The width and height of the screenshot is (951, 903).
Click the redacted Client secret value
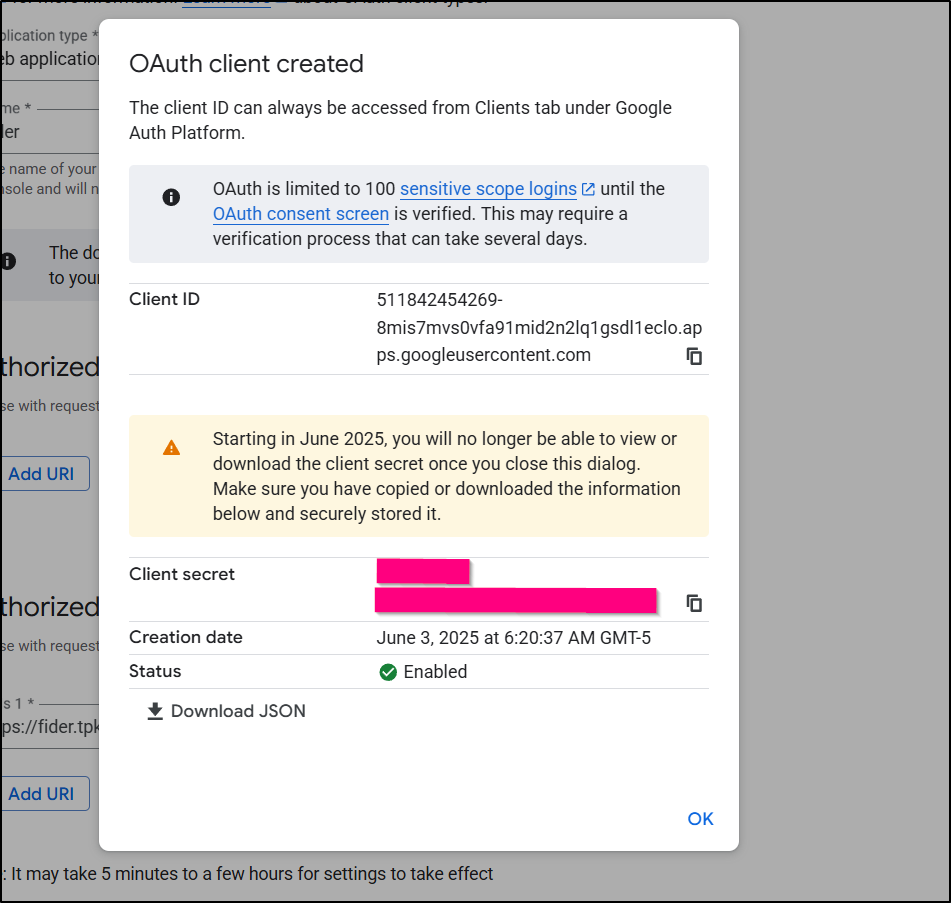(x=516, y=586)
